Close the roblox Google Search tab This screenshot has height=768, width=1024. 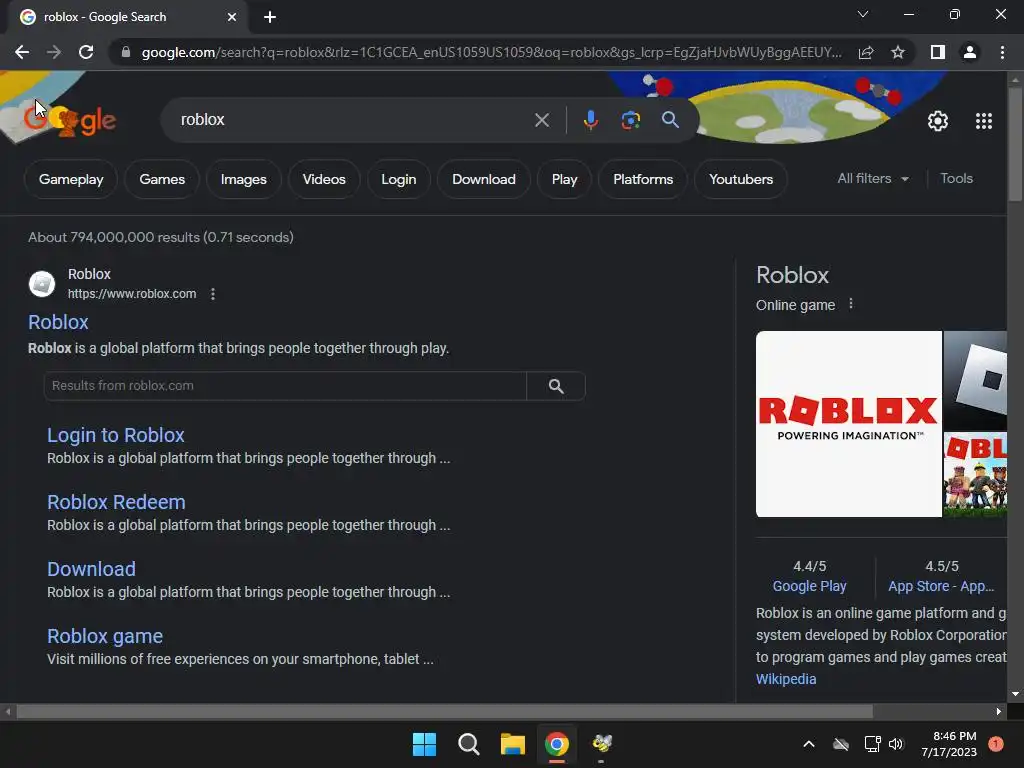[232, 17]
